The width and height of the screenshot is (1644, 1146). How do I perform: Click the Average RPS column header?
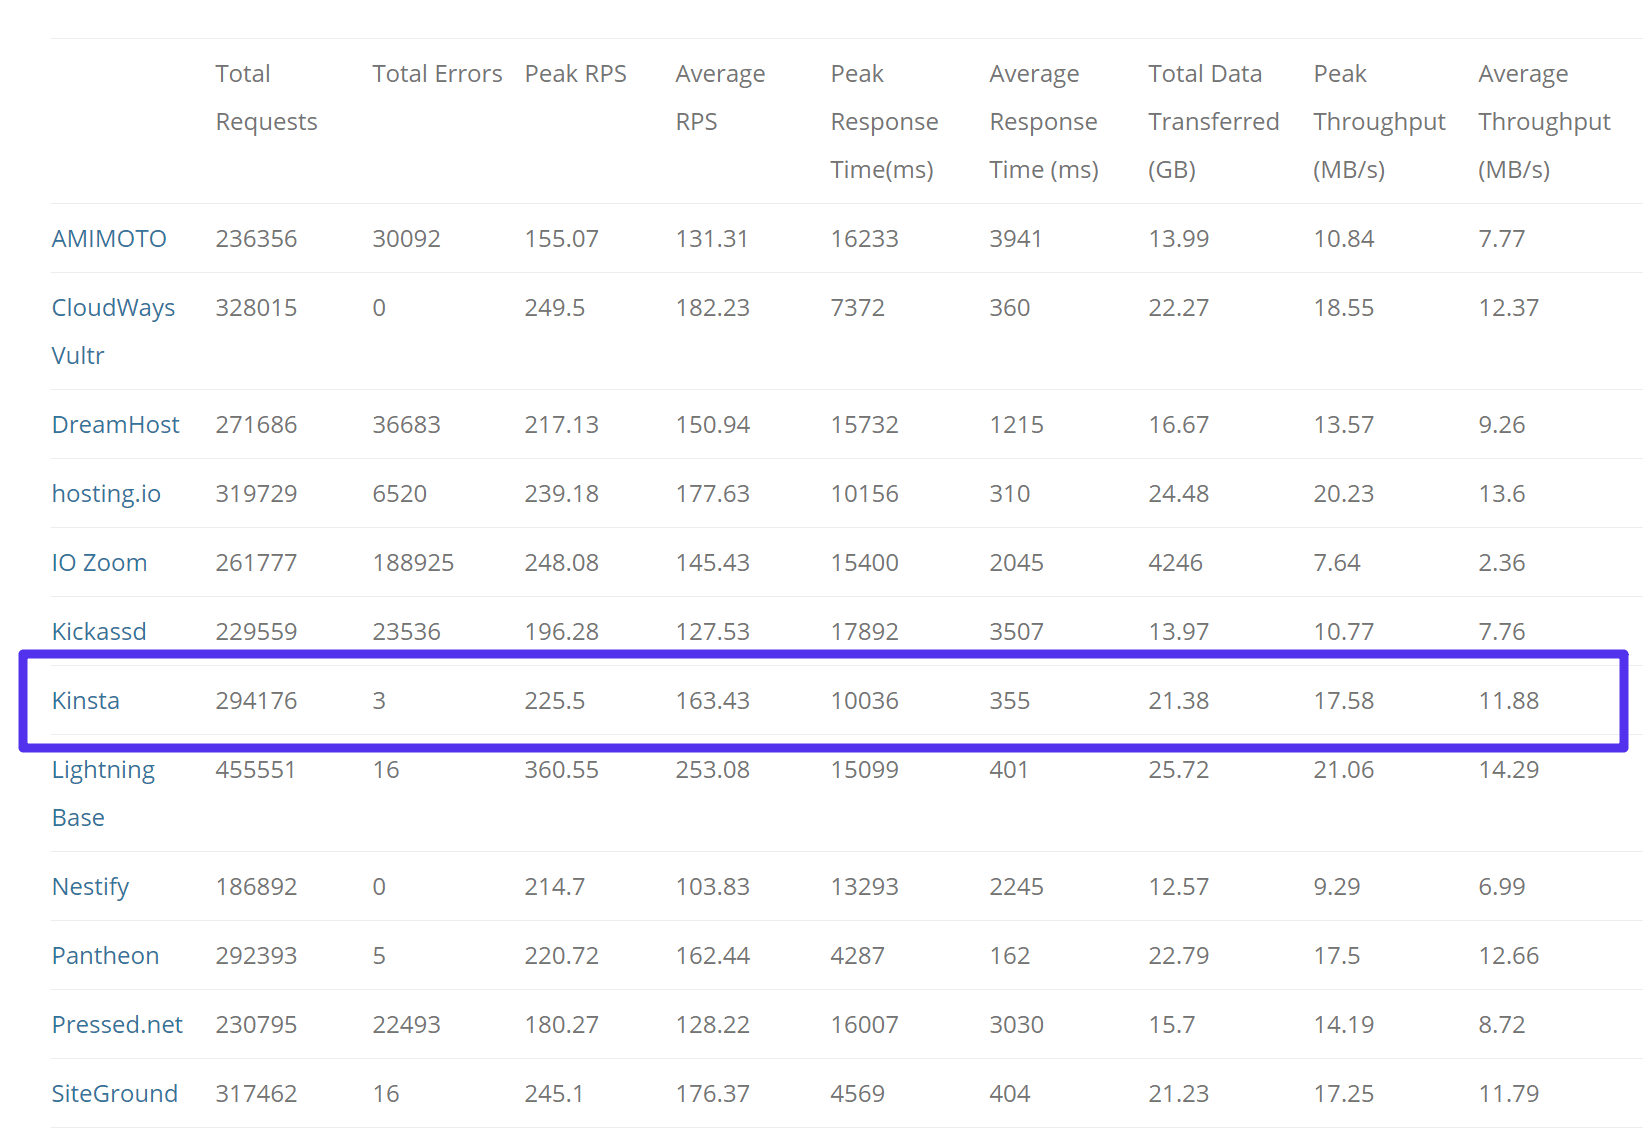pyautogui.click(x=720, y=98)
